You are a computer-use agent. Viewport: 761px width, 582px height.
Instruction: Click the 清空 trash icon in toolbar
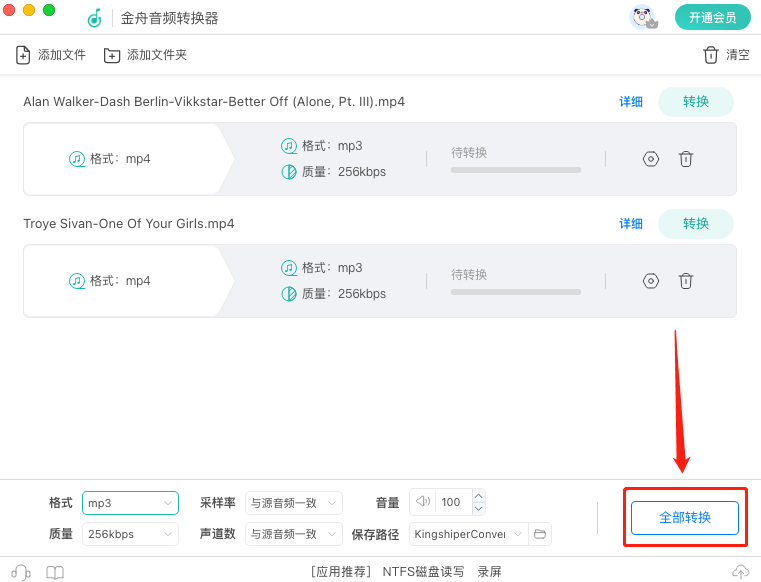[711, 55]
